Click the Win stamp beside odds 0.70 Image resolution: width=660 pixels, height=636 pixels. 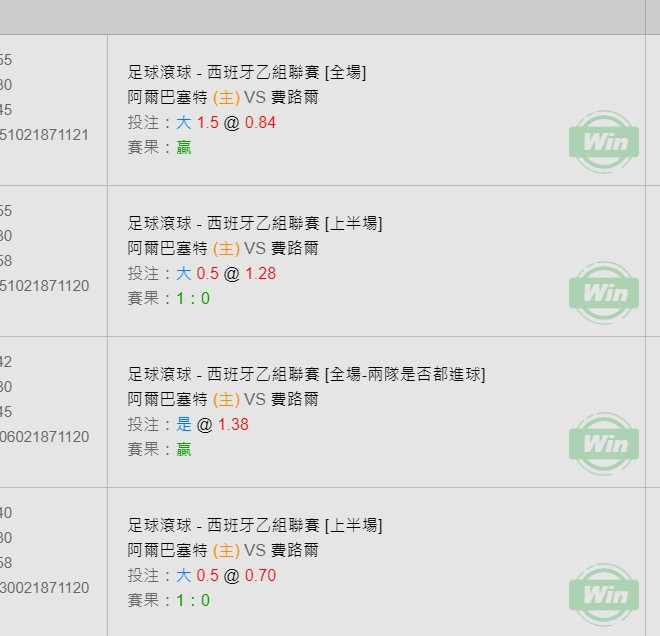tap(604, 595)
